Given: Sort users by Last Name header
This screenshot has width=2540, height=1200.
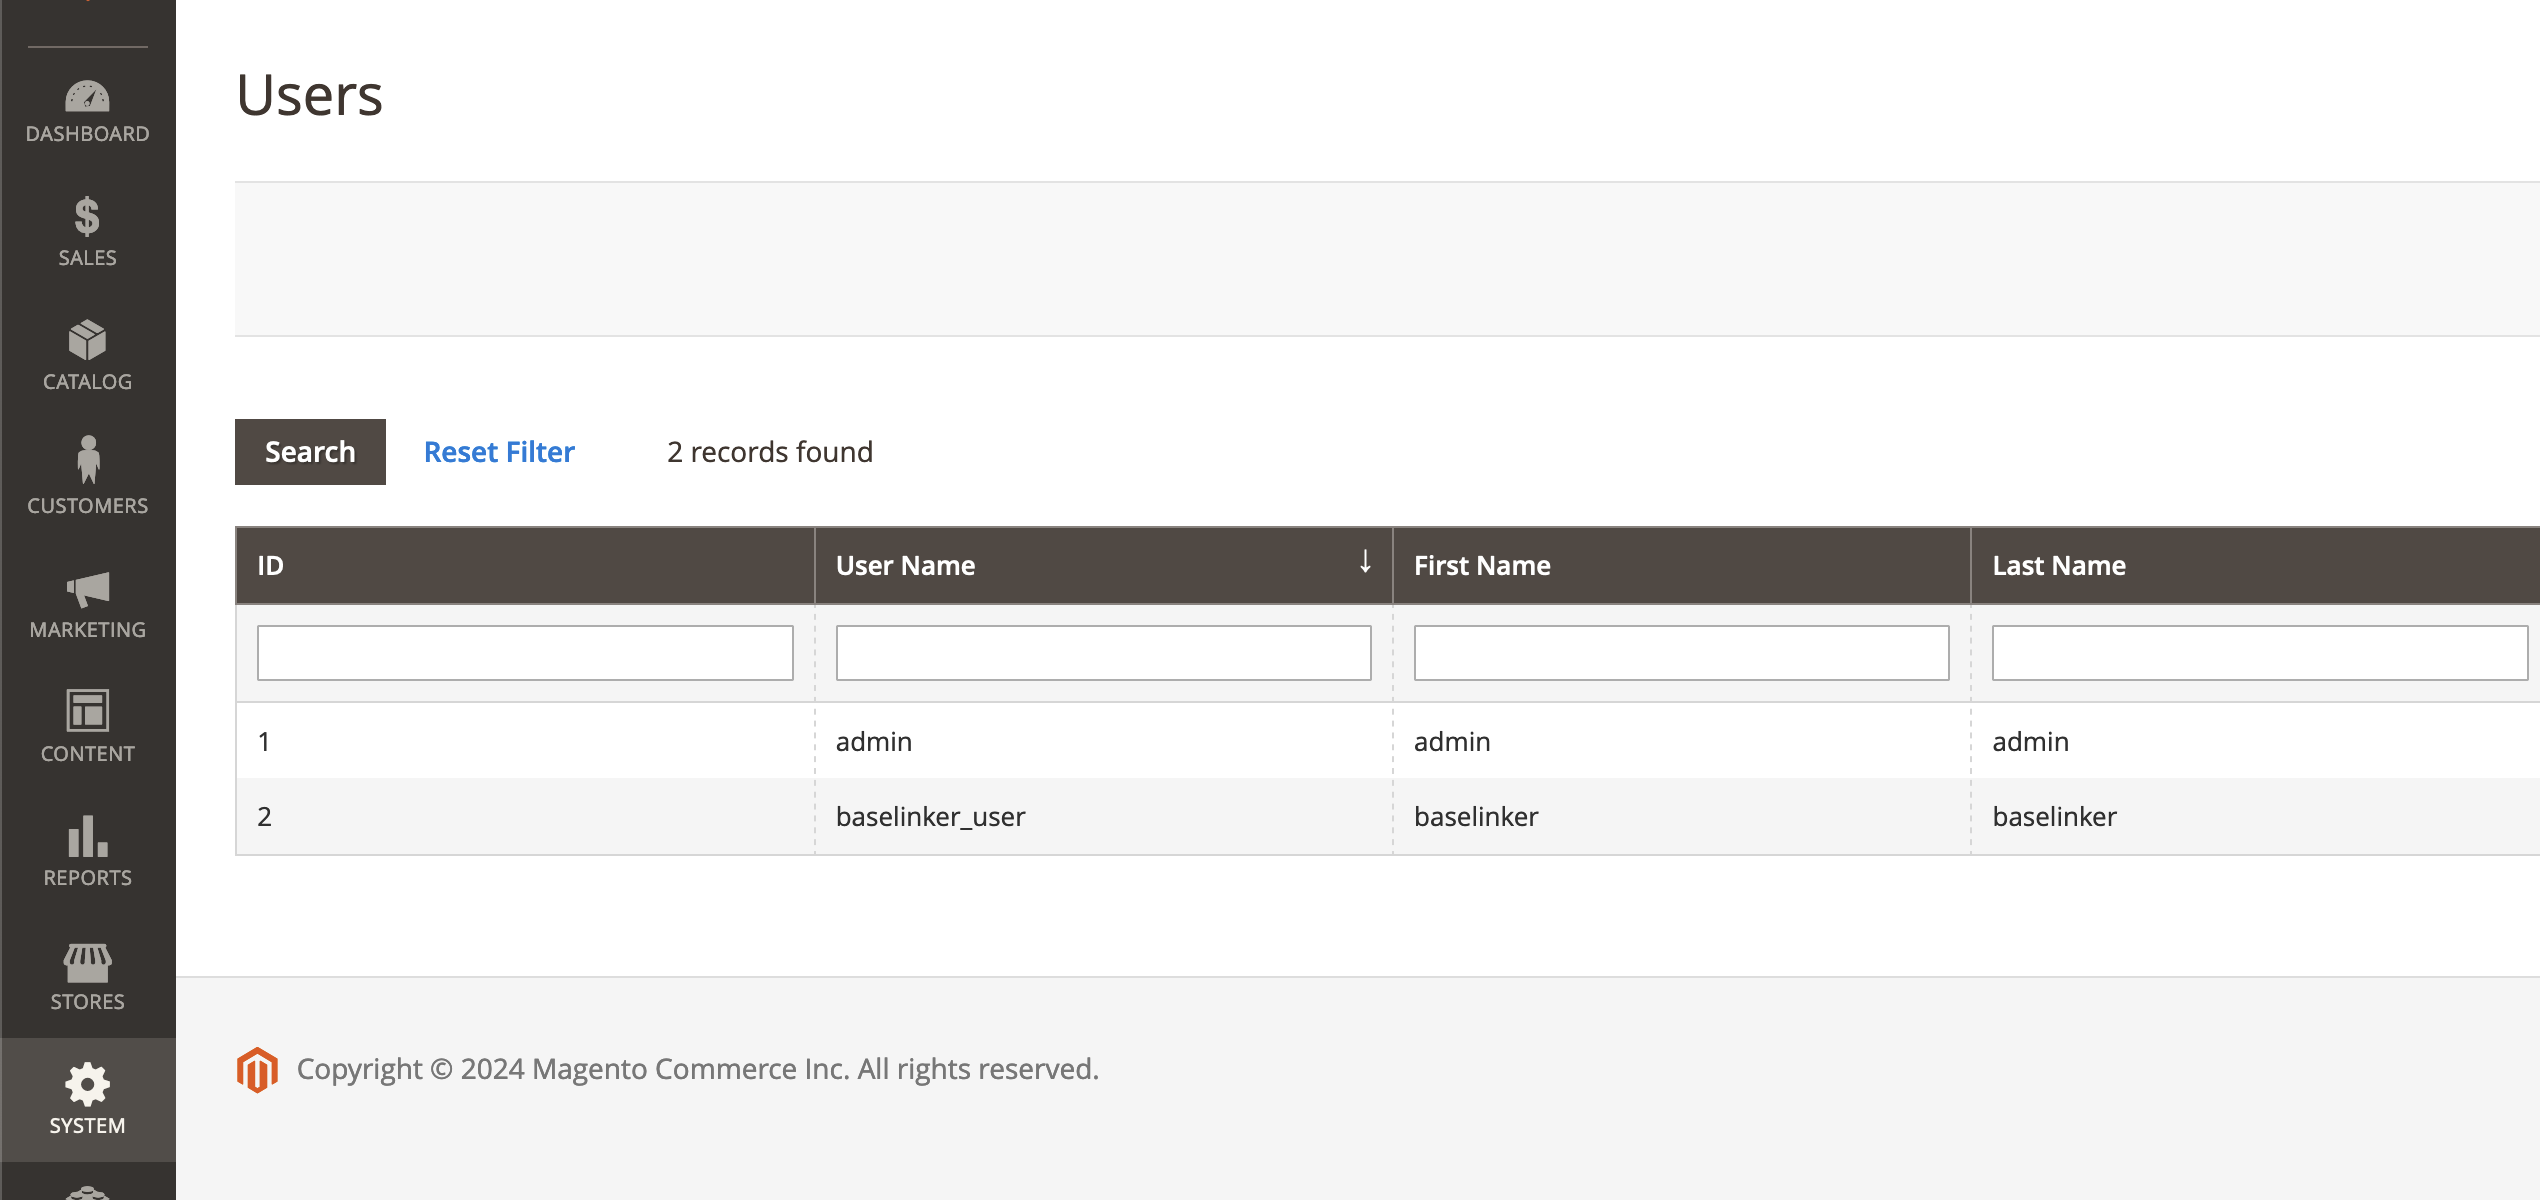Looking at the screenshot, I should (x=2058, y=566).
